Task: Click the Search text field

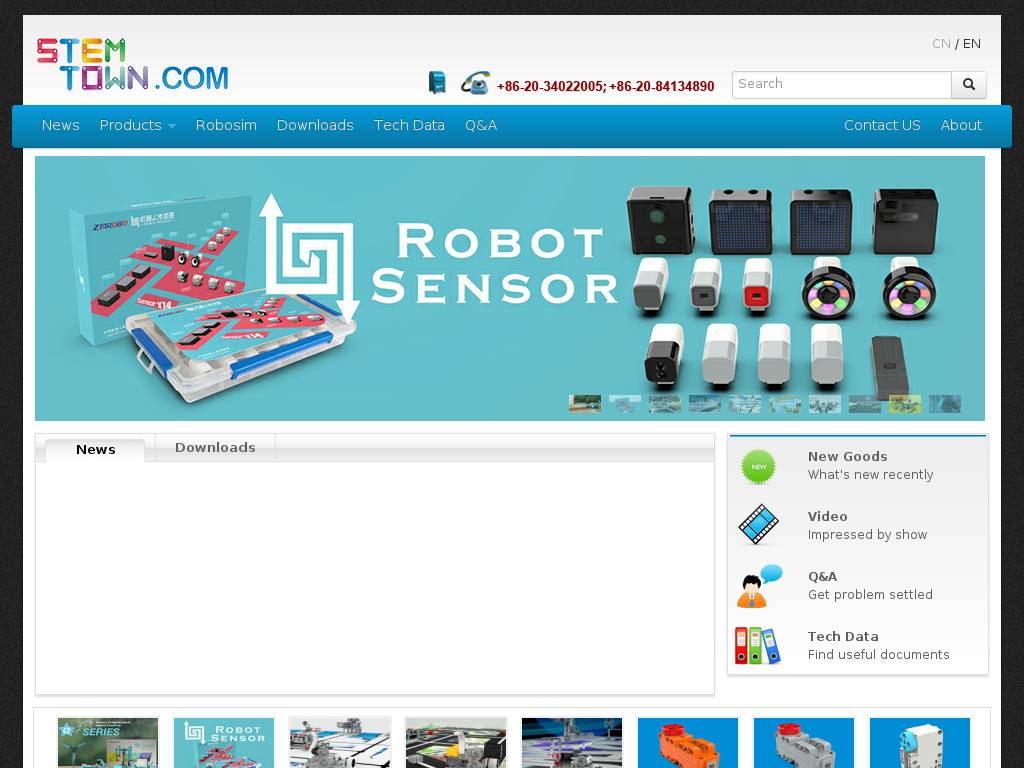Action: tap(841, 84)
